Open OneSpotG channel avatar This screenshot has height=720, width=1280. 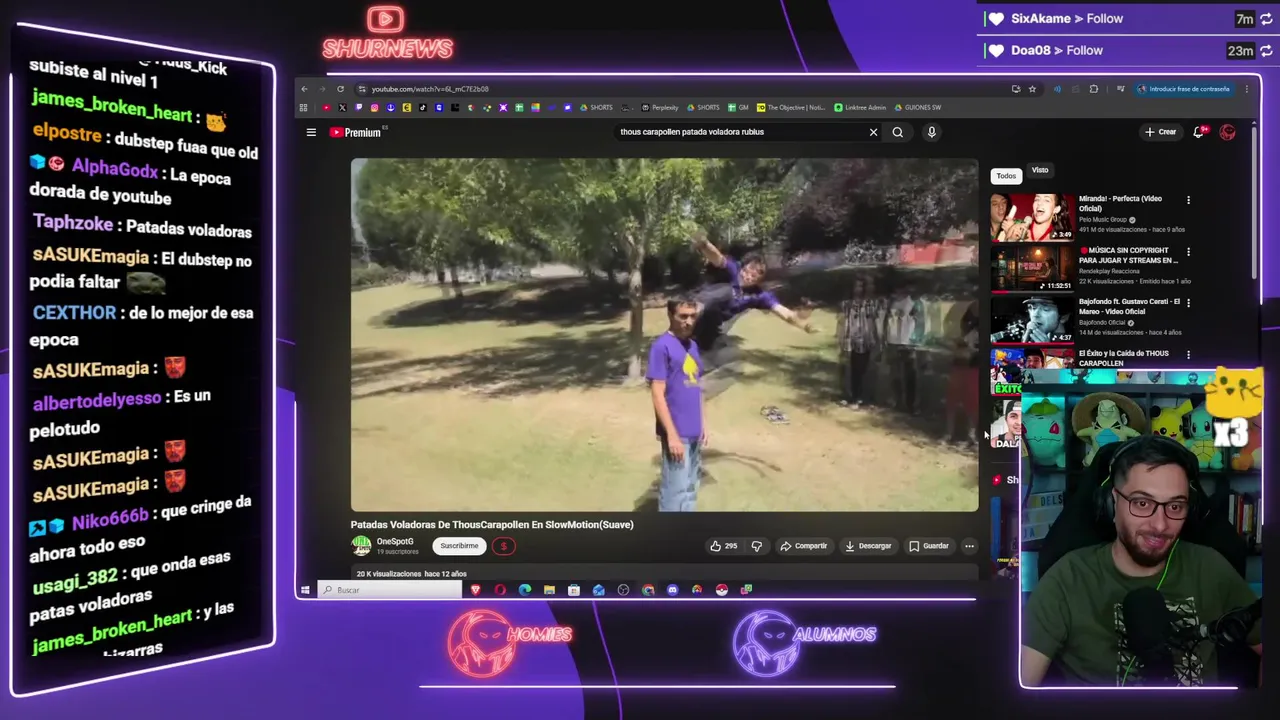tap(361, 545)
